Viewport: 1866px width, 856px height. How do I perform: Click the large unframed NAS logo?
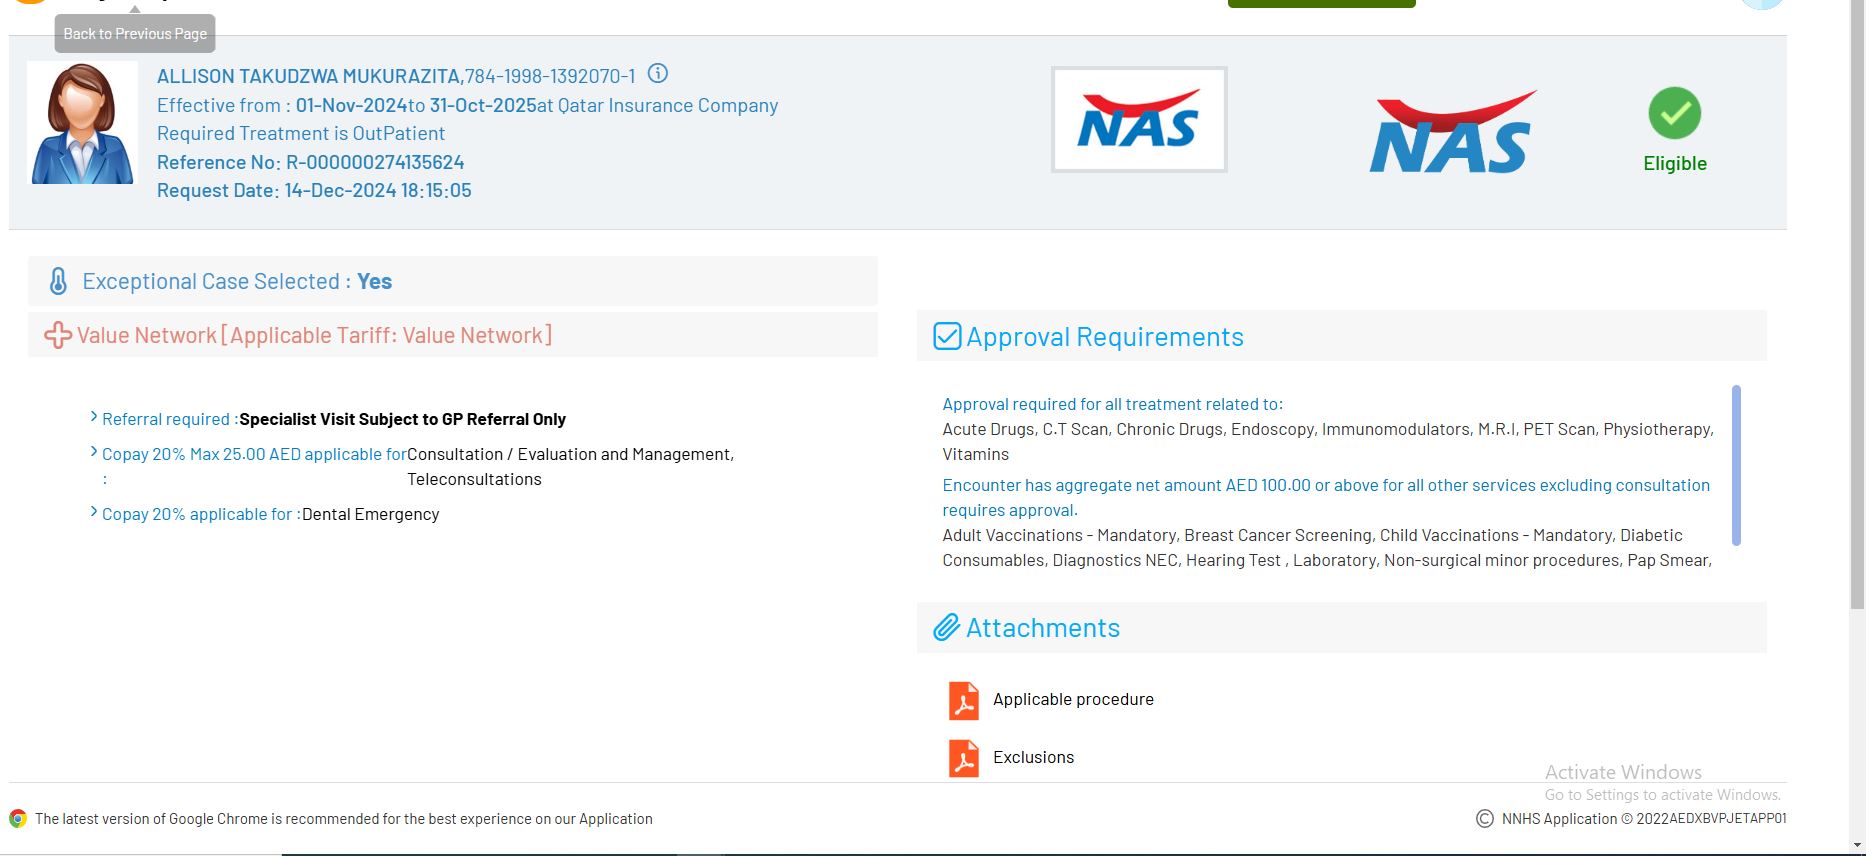click(1452, 132)
